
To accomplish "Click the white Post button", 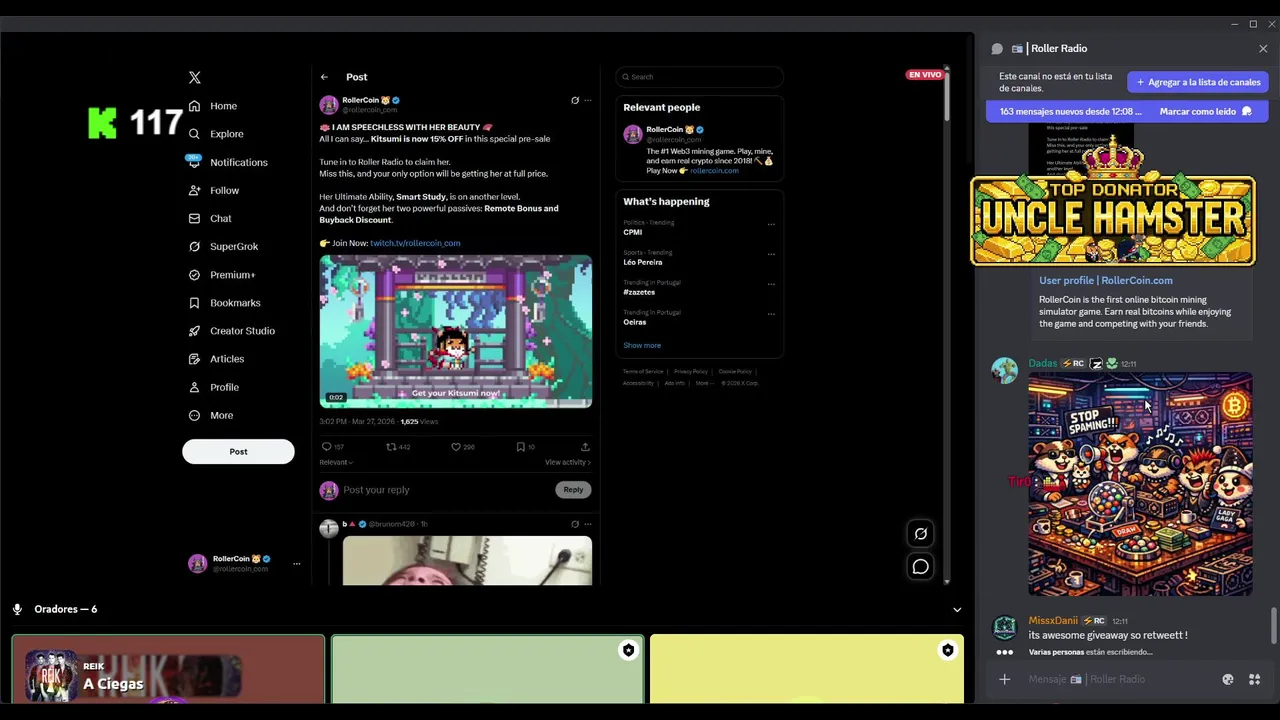I will pyautogui.click(x=238, y=452).
